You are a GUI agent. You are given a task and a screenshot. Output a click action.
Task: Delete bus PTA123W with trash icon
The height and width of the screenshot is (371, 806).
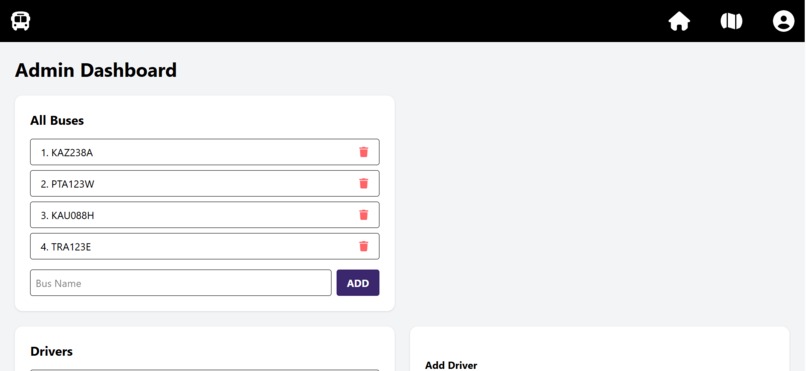click(x=363, y=183)
